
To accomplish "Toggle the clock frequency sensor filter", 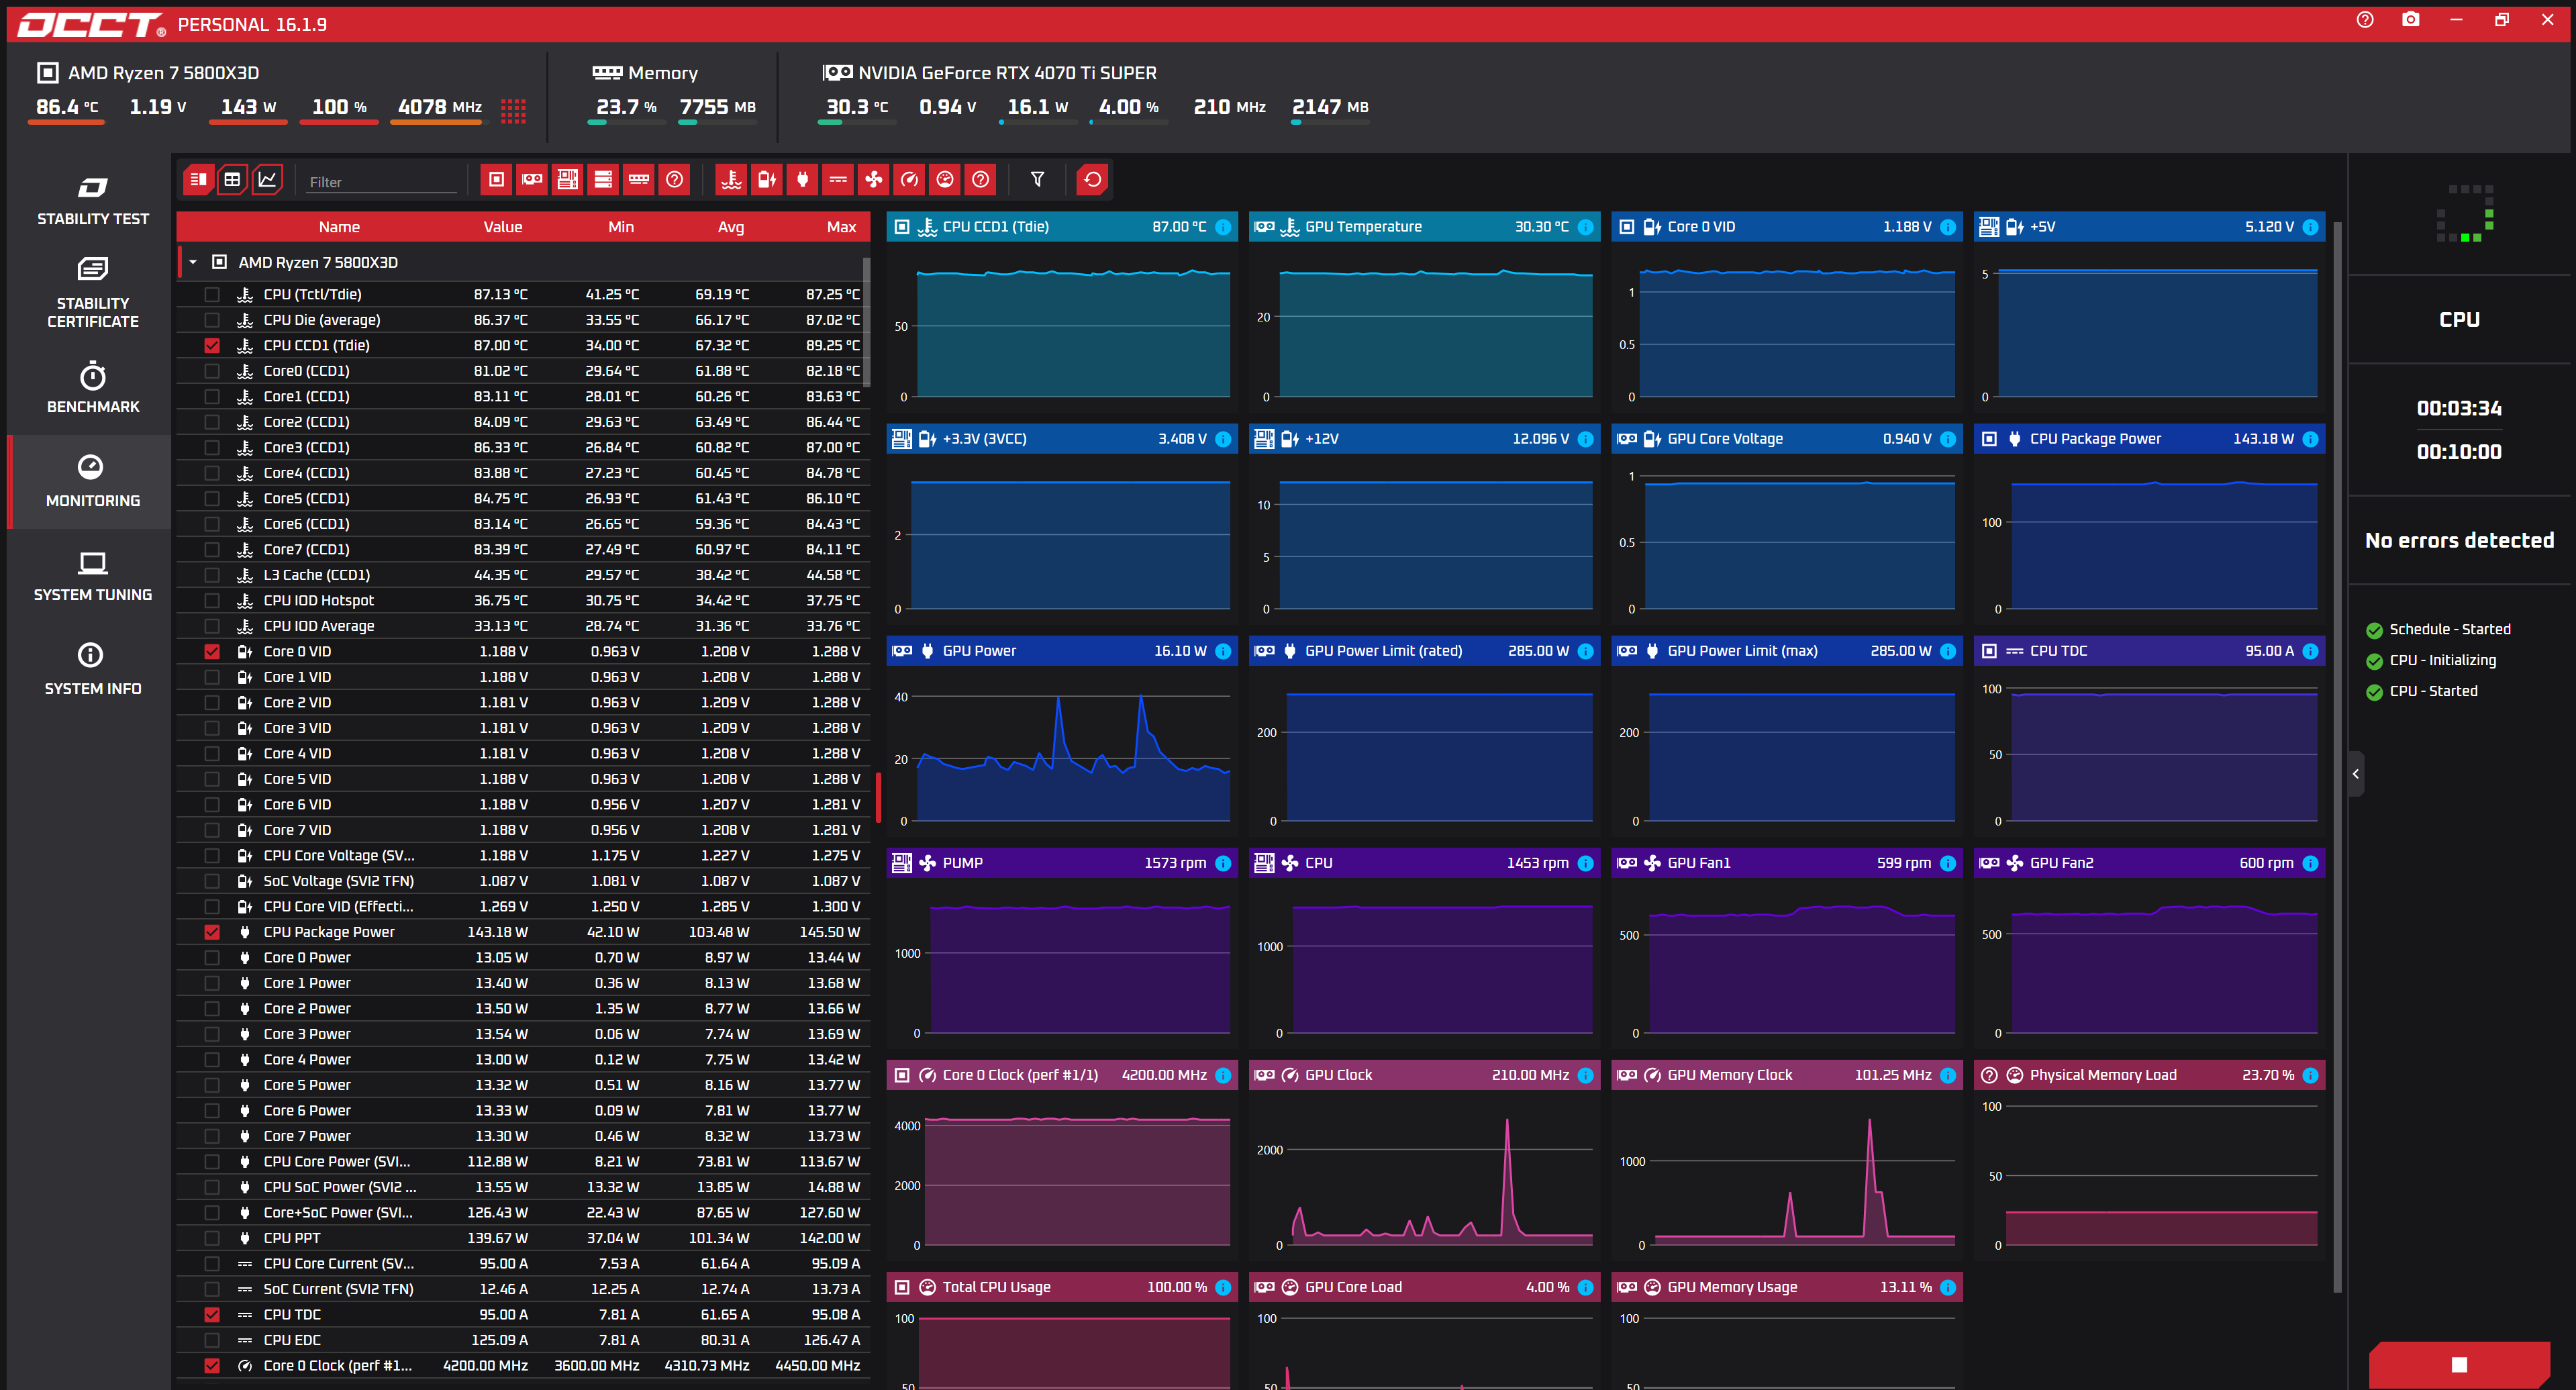I will point(909,180).
